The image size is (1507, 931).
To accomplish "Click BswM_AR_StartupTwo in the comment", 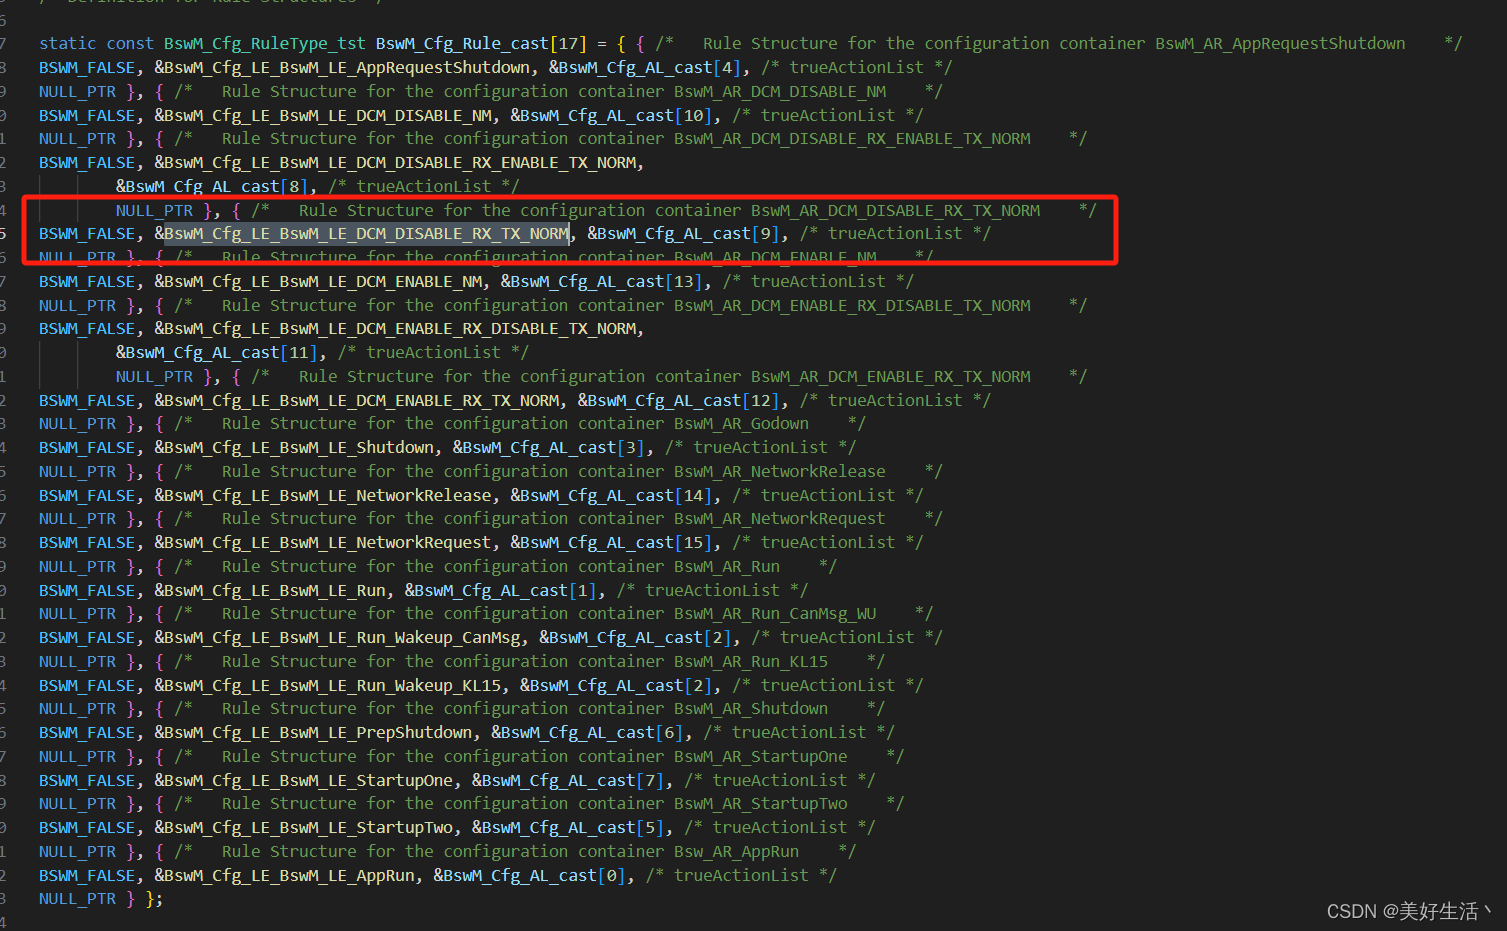I will (761, 803).
